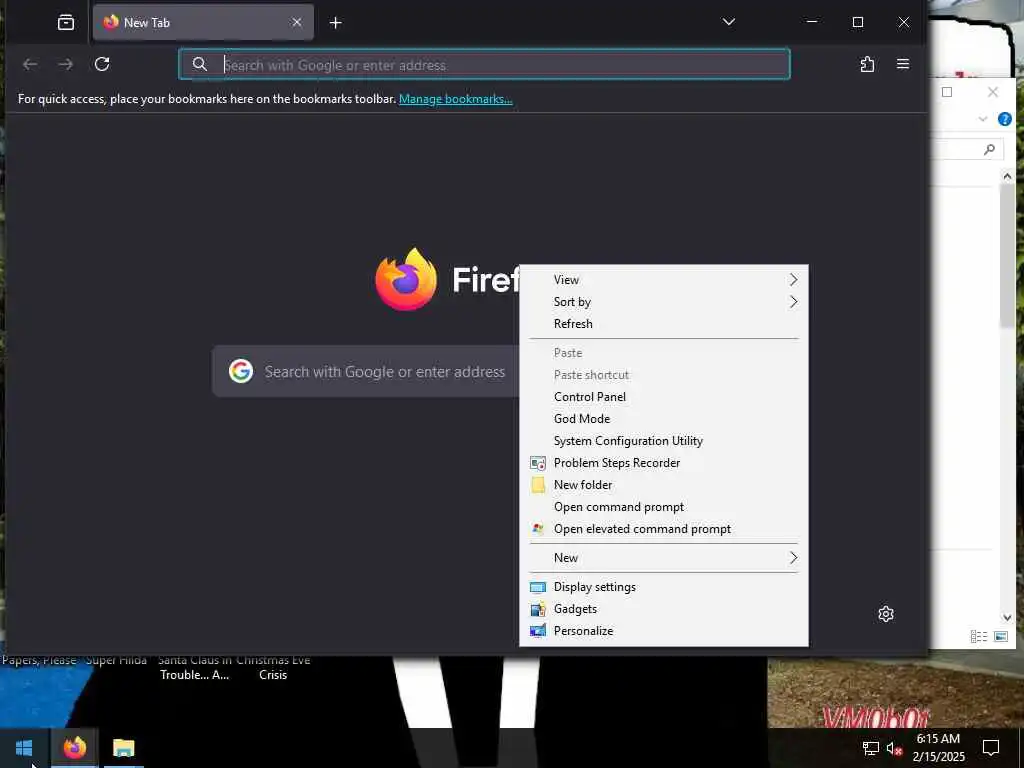Click the Firefox logo on new tab page

click(x=406, y=280)
